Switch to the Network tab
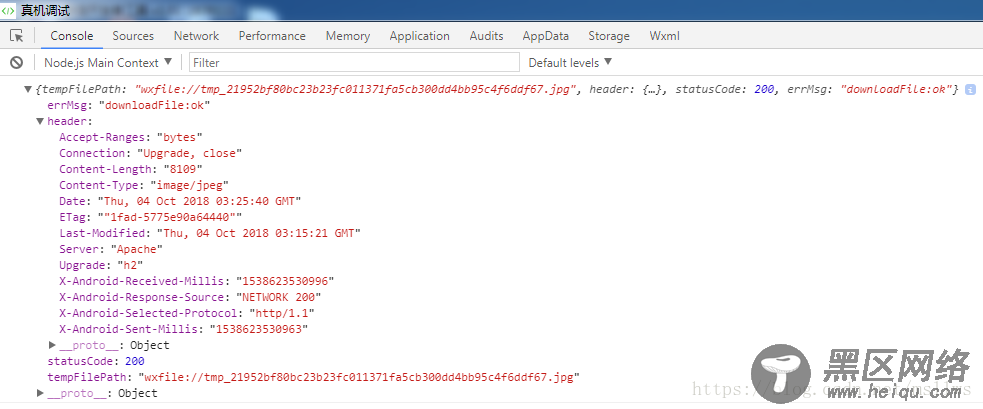 tap(196, 36)
